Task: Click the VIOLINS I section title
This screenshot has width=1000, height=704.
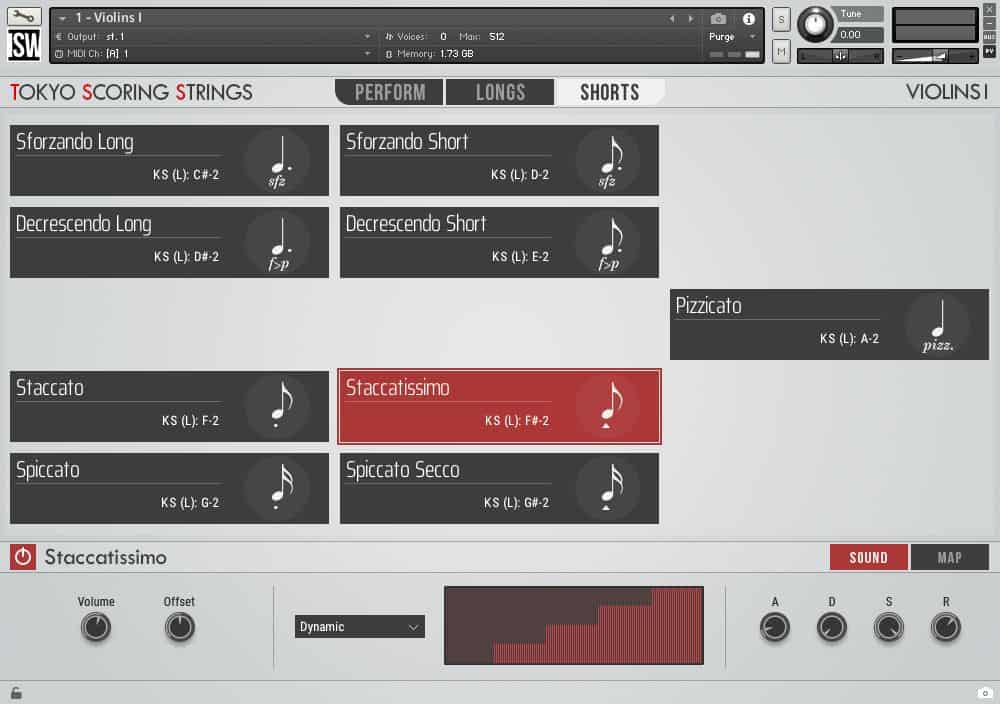Action: coord(947,92)
